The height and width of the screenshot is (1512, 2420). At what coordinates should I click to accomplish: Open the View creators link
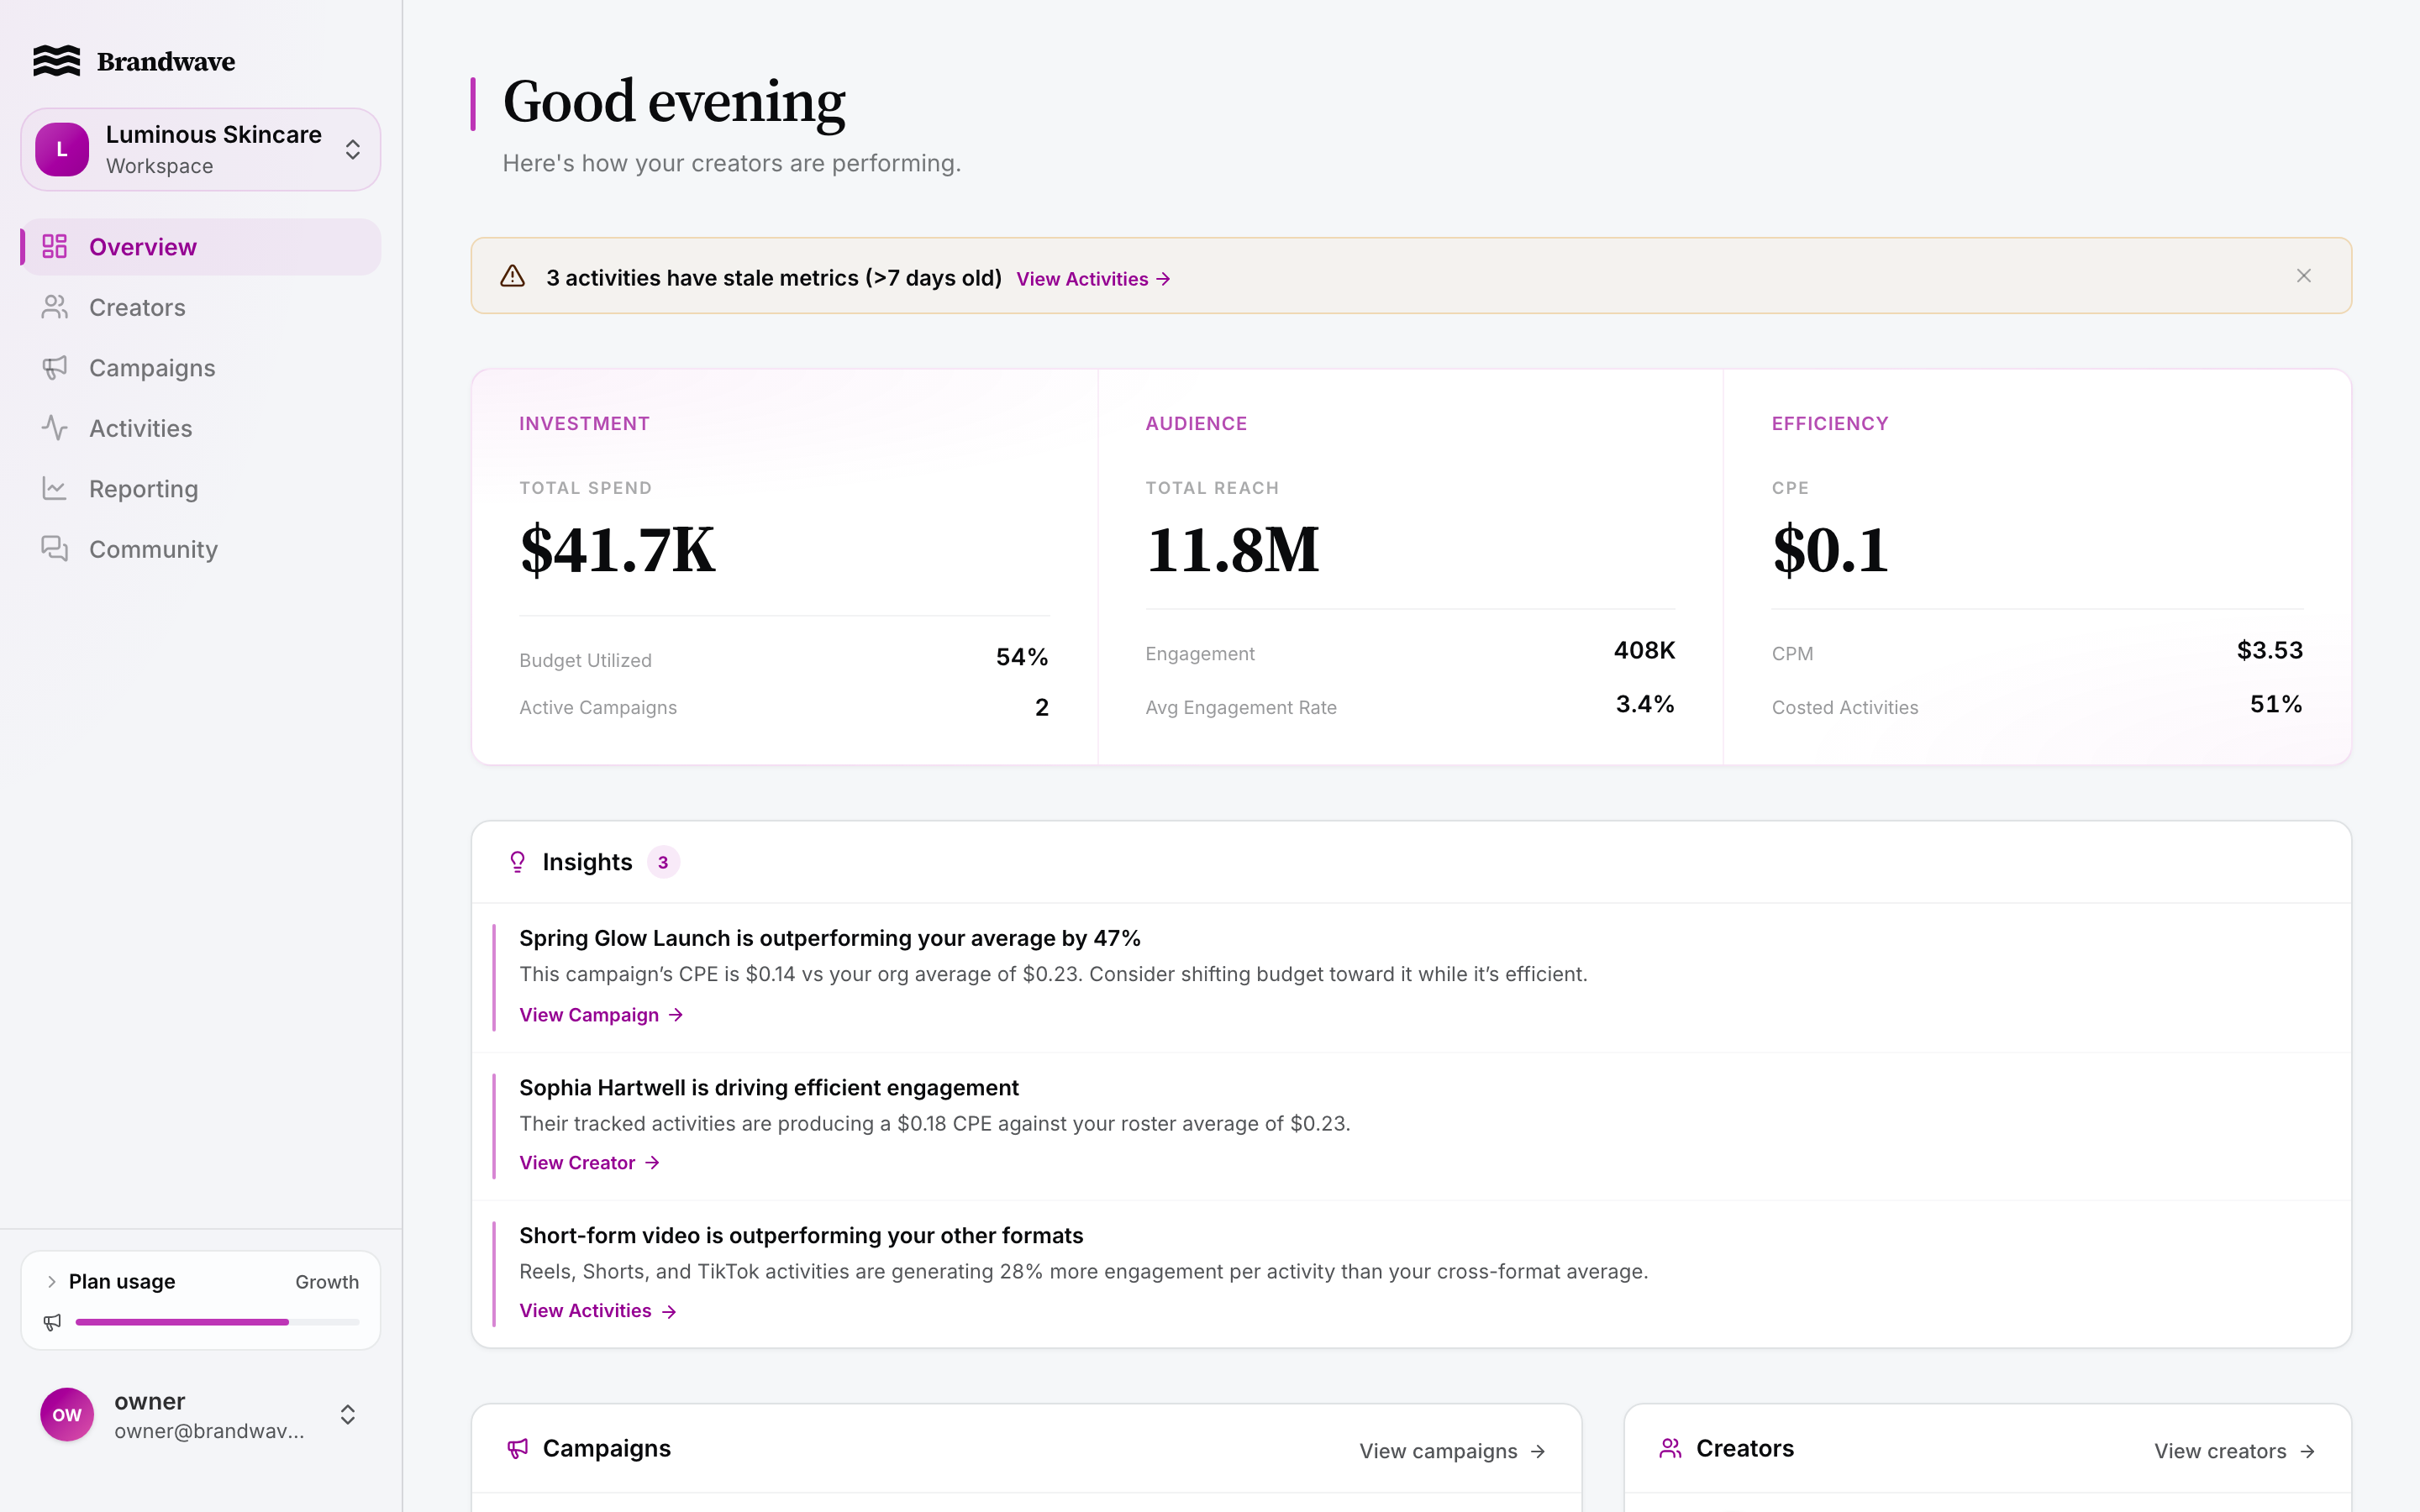coord(2234,1451)
